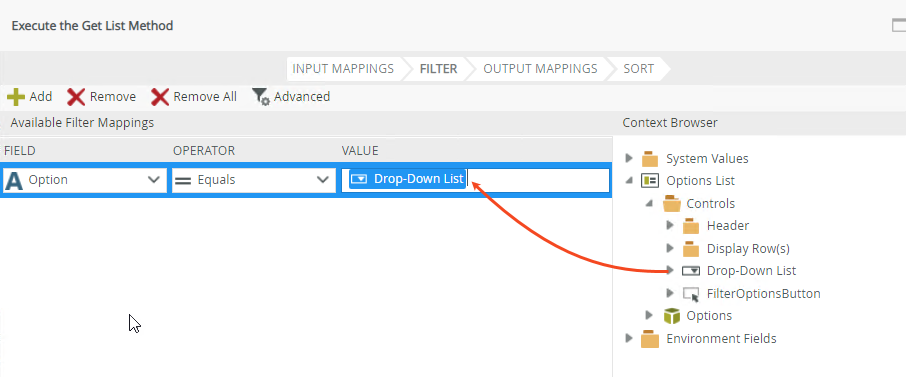The width and height of the screenshot is (906, 377).
Task: Click the FIELD column header
Action: tap(20, 151)
